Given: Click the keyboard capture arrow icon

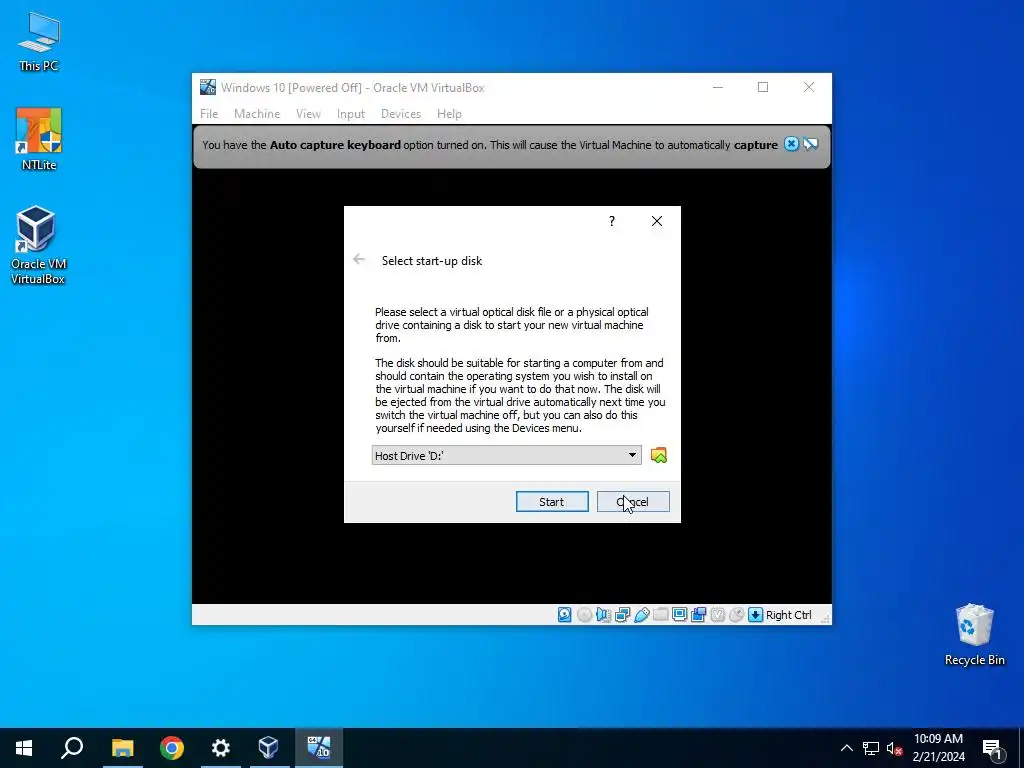Looking at the screenshot, I should pos(756,615).
